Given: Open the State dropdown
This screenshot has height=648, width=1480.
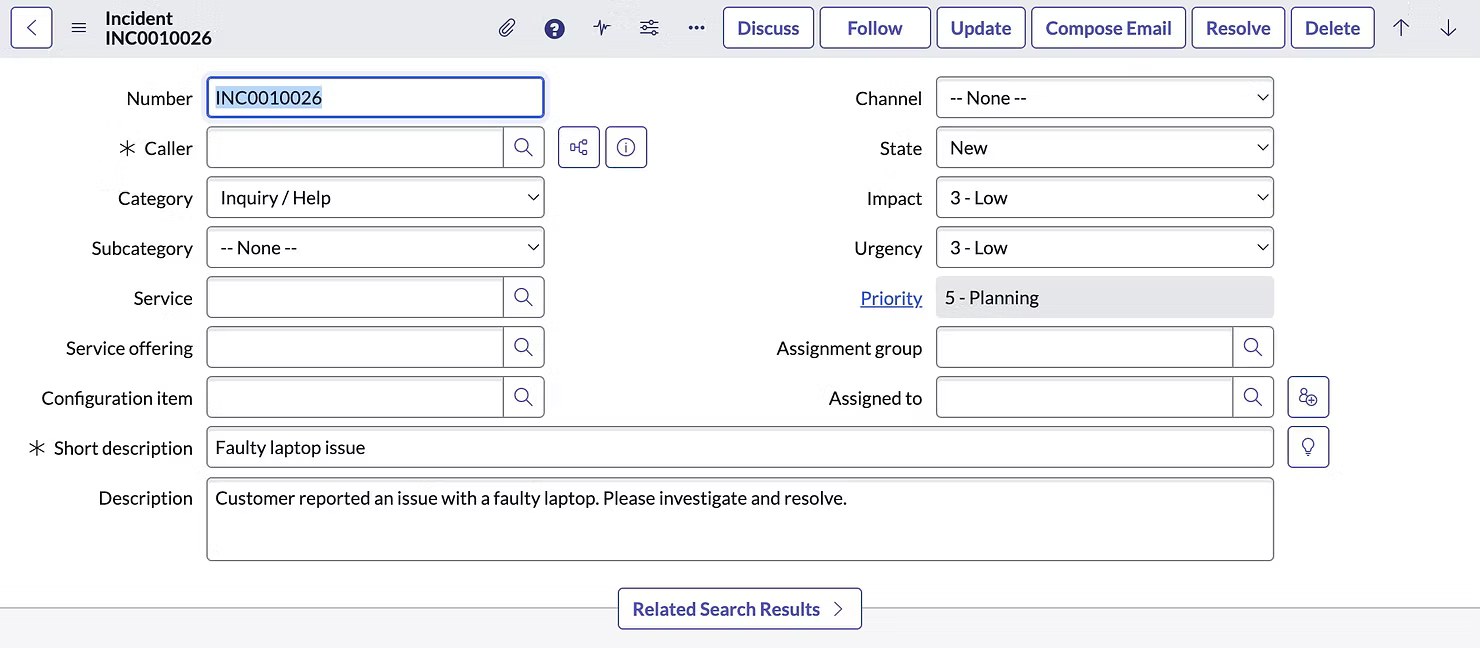Looking at the screenshot, I should click(x=1104, y=147).
